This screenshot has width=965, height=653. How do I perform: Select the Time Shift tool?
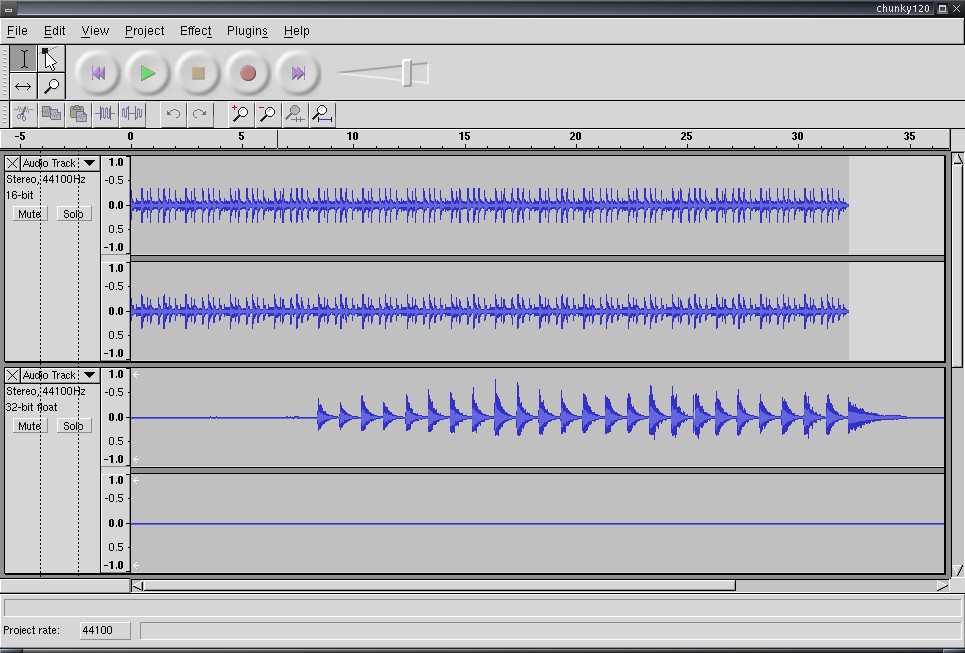tap(24, 86)
